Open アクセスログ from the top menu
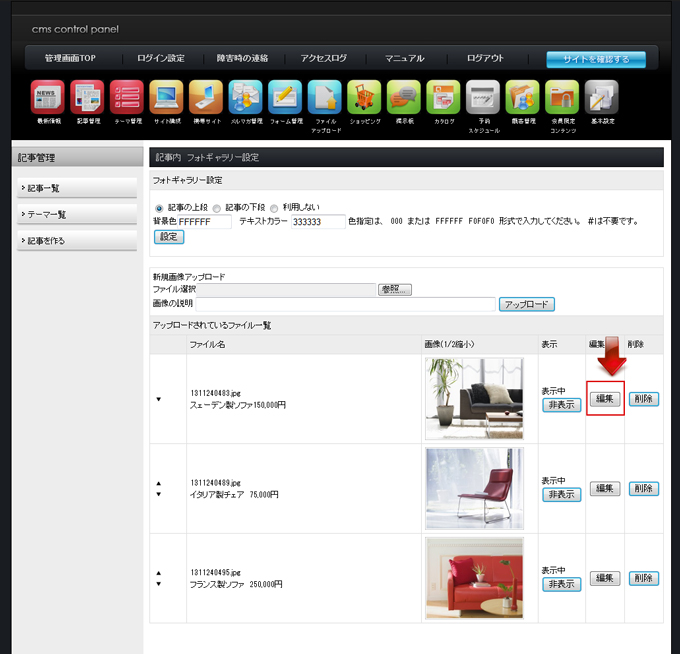The image size is (680, 654). click(x=323, y=59)
